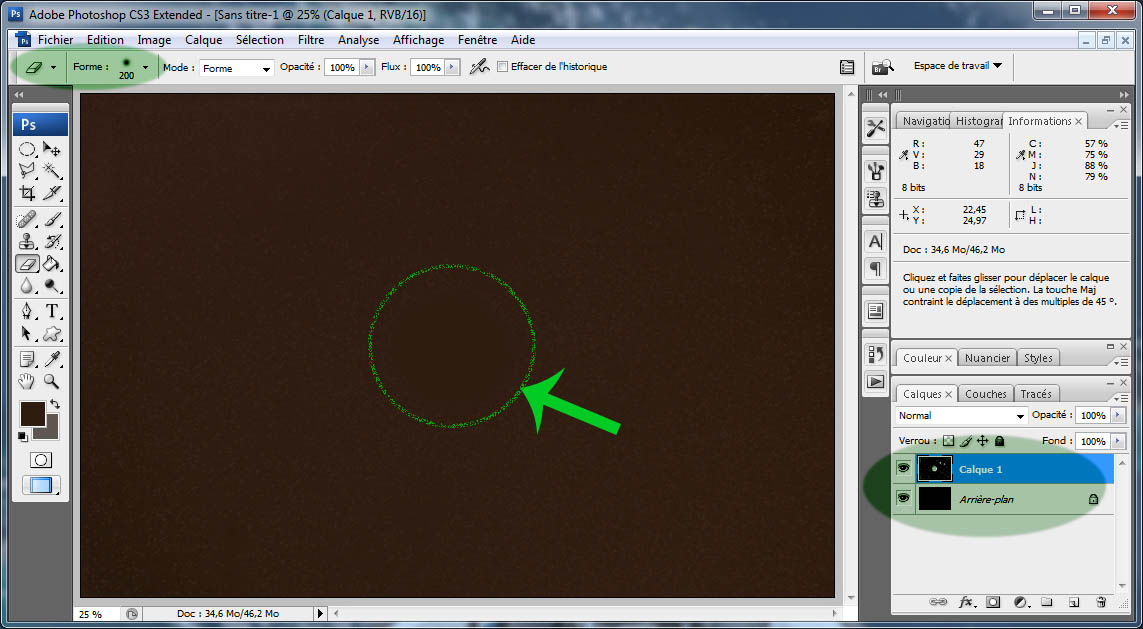Image resolution: width=1143 pixels, height=629 pixels.
Task: Toggle lock position icon
Action: (983, 441)
